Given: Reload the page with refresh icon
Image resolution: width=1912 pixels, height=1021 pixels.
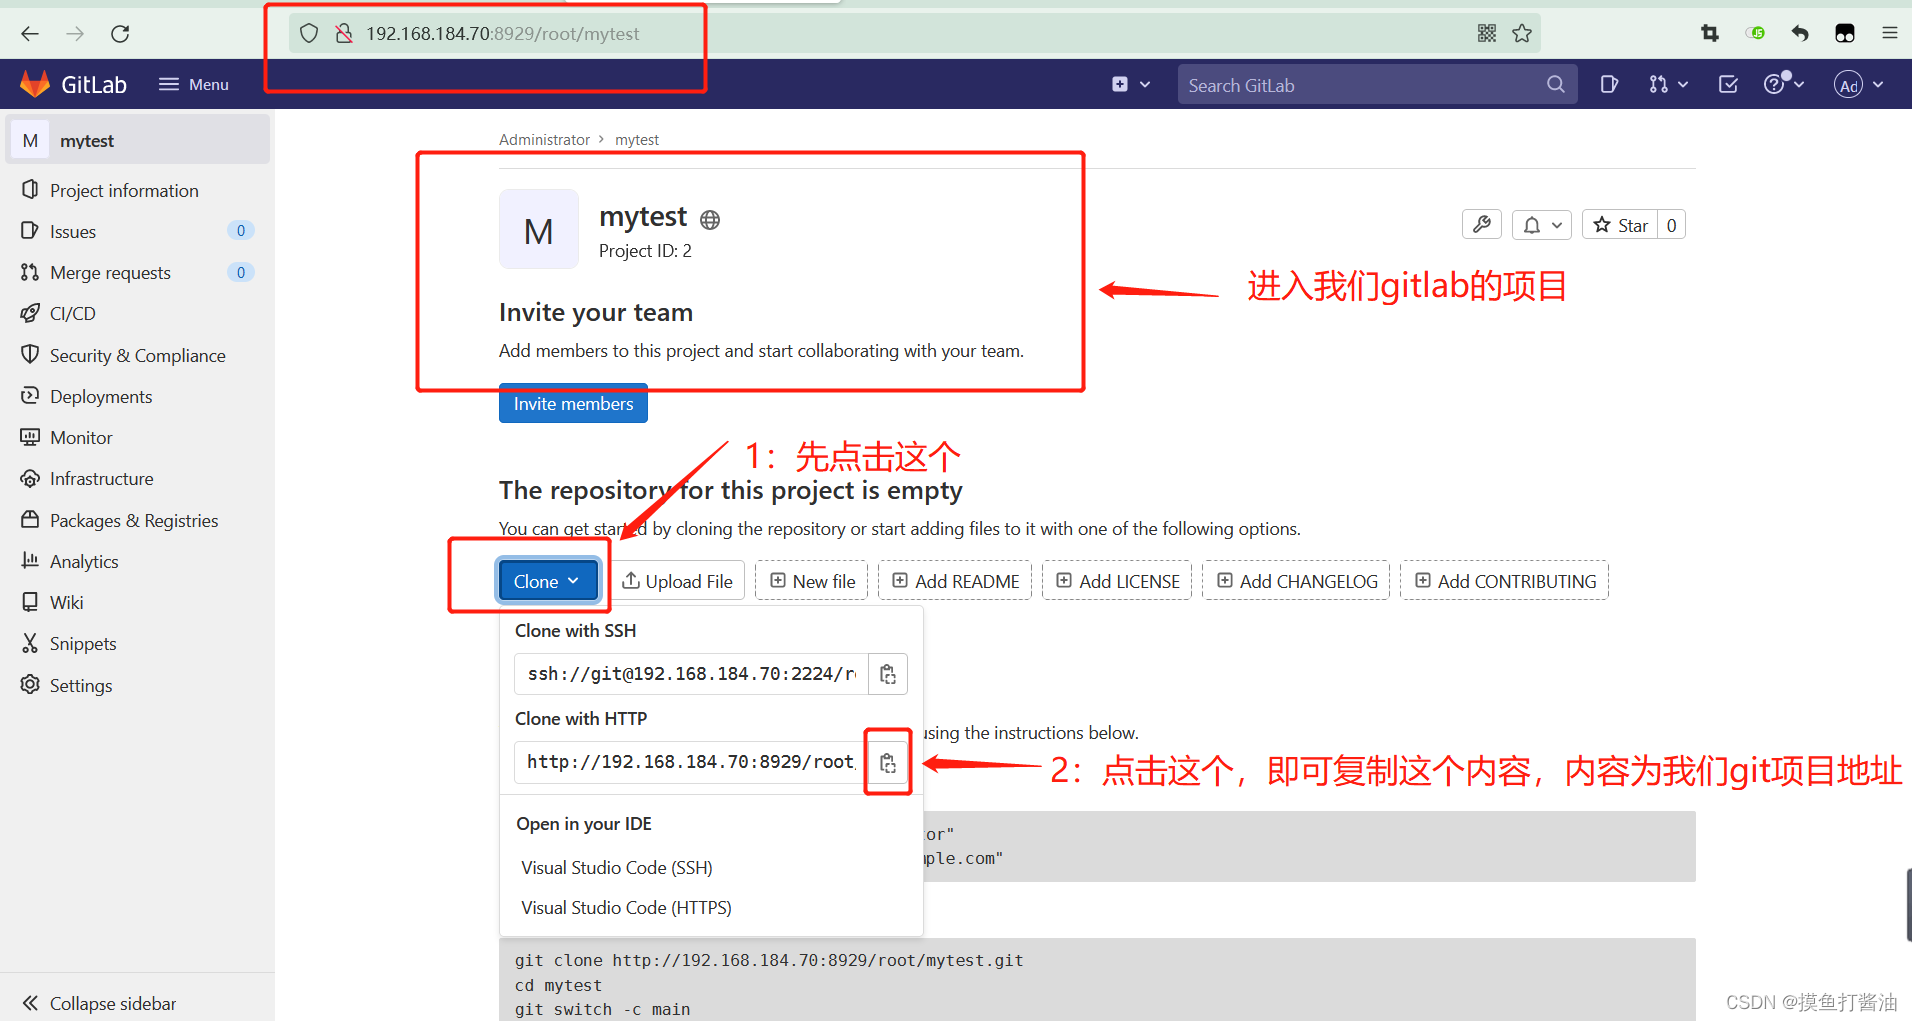Looking at the screenshot, I should [x=120, y=34].
